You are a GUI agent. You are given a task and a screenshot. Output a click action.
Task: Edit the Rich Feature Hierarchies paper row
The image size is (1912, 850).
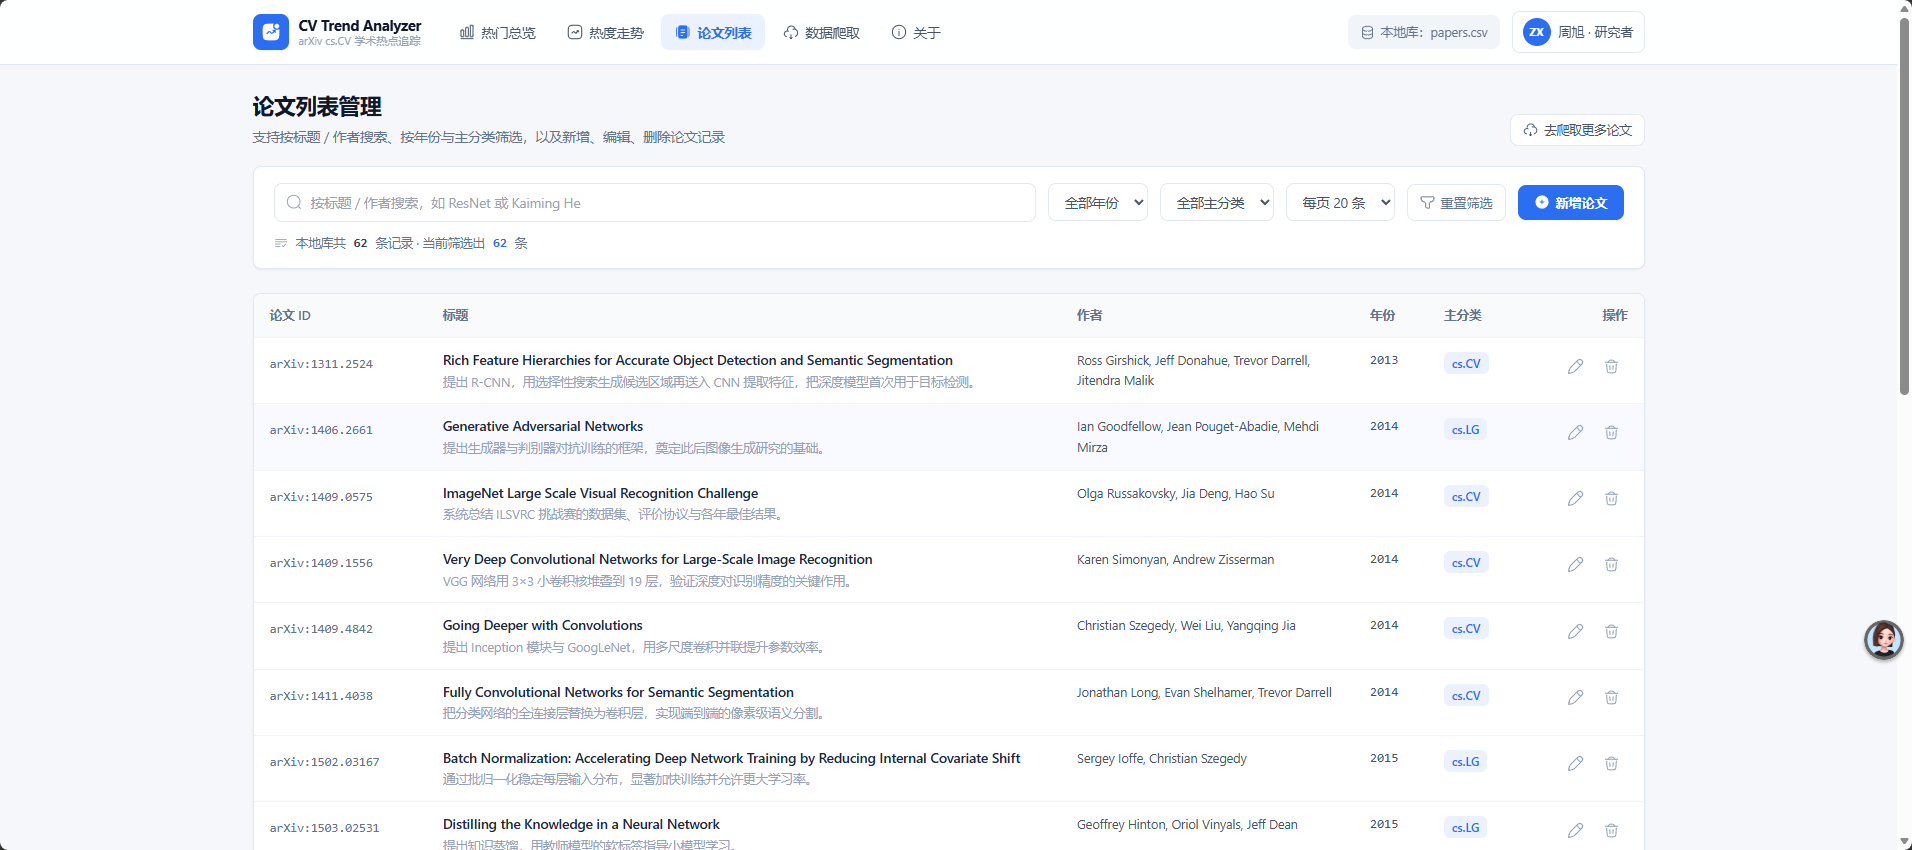pyautogui.click(x=1575, y=366)
